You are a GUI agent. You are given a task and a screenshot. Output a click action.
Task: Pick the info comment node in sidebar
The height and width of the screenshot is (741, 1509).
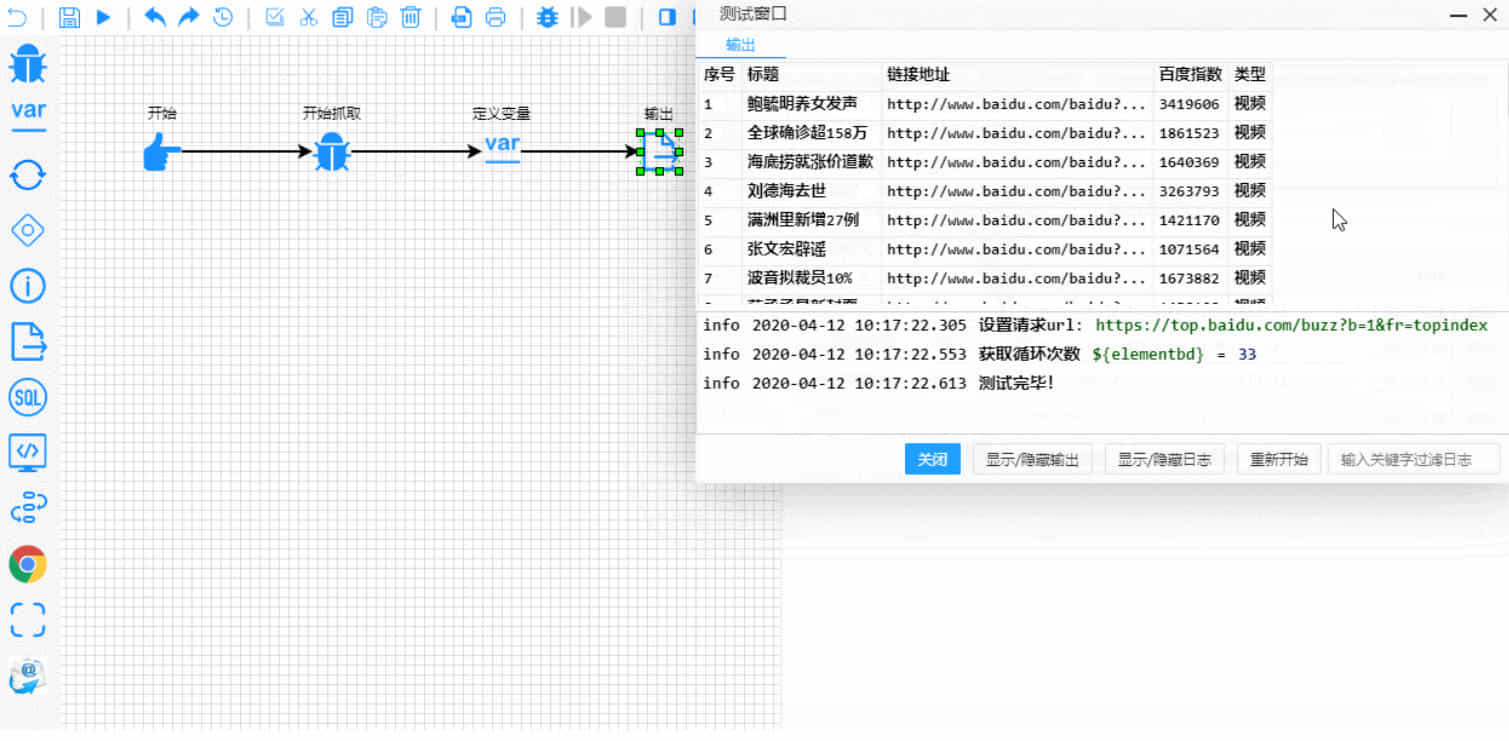point(28,286)
